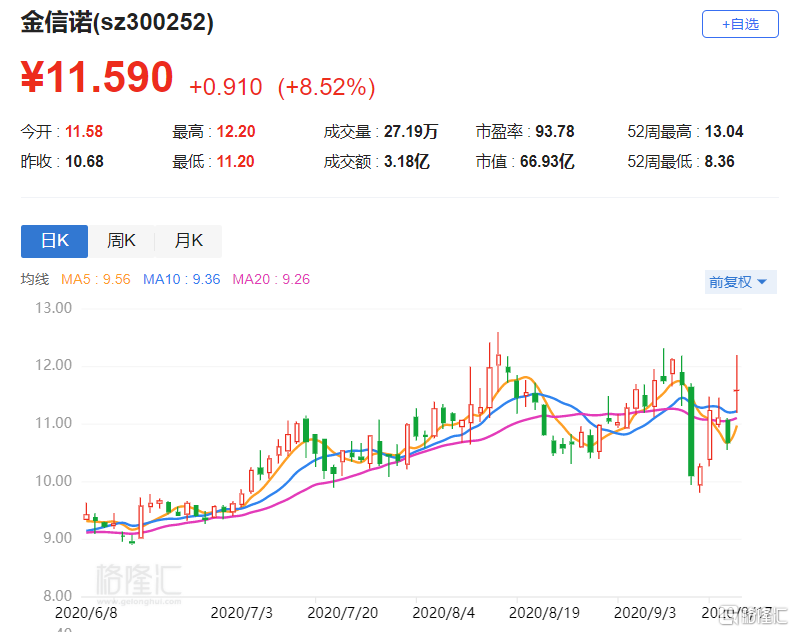The image size is (794, 632).
Task: Click the 2020/8/19 date axis label
Action: tap(544, 613)
